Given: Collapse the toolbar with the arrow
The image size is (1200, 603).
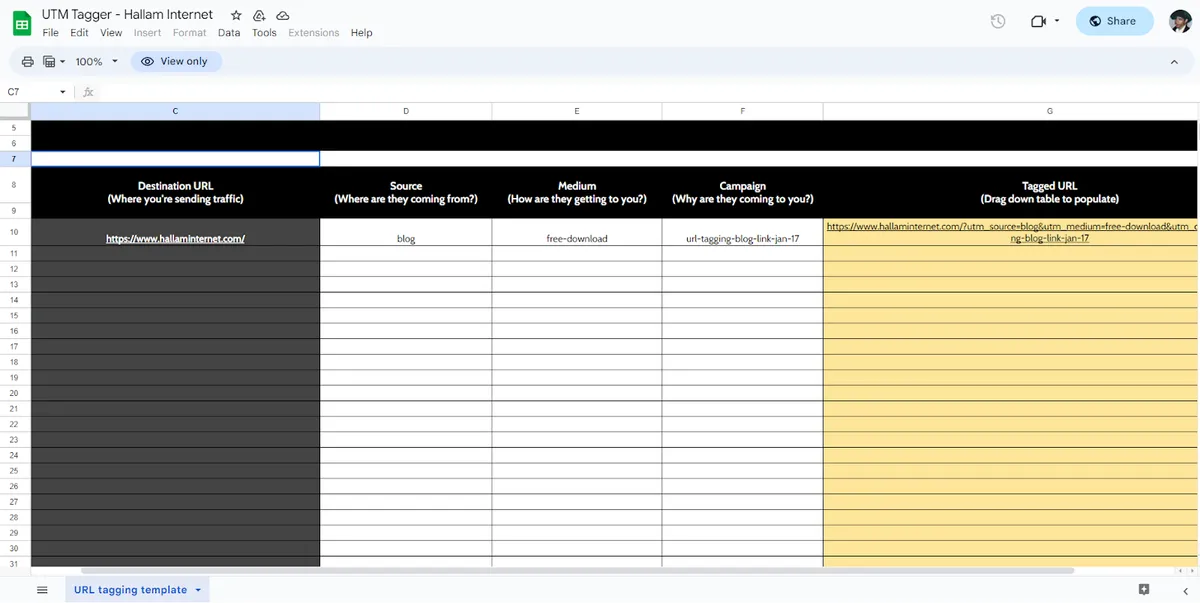Looking at the screenshot, I should [x=1173, y=61].
